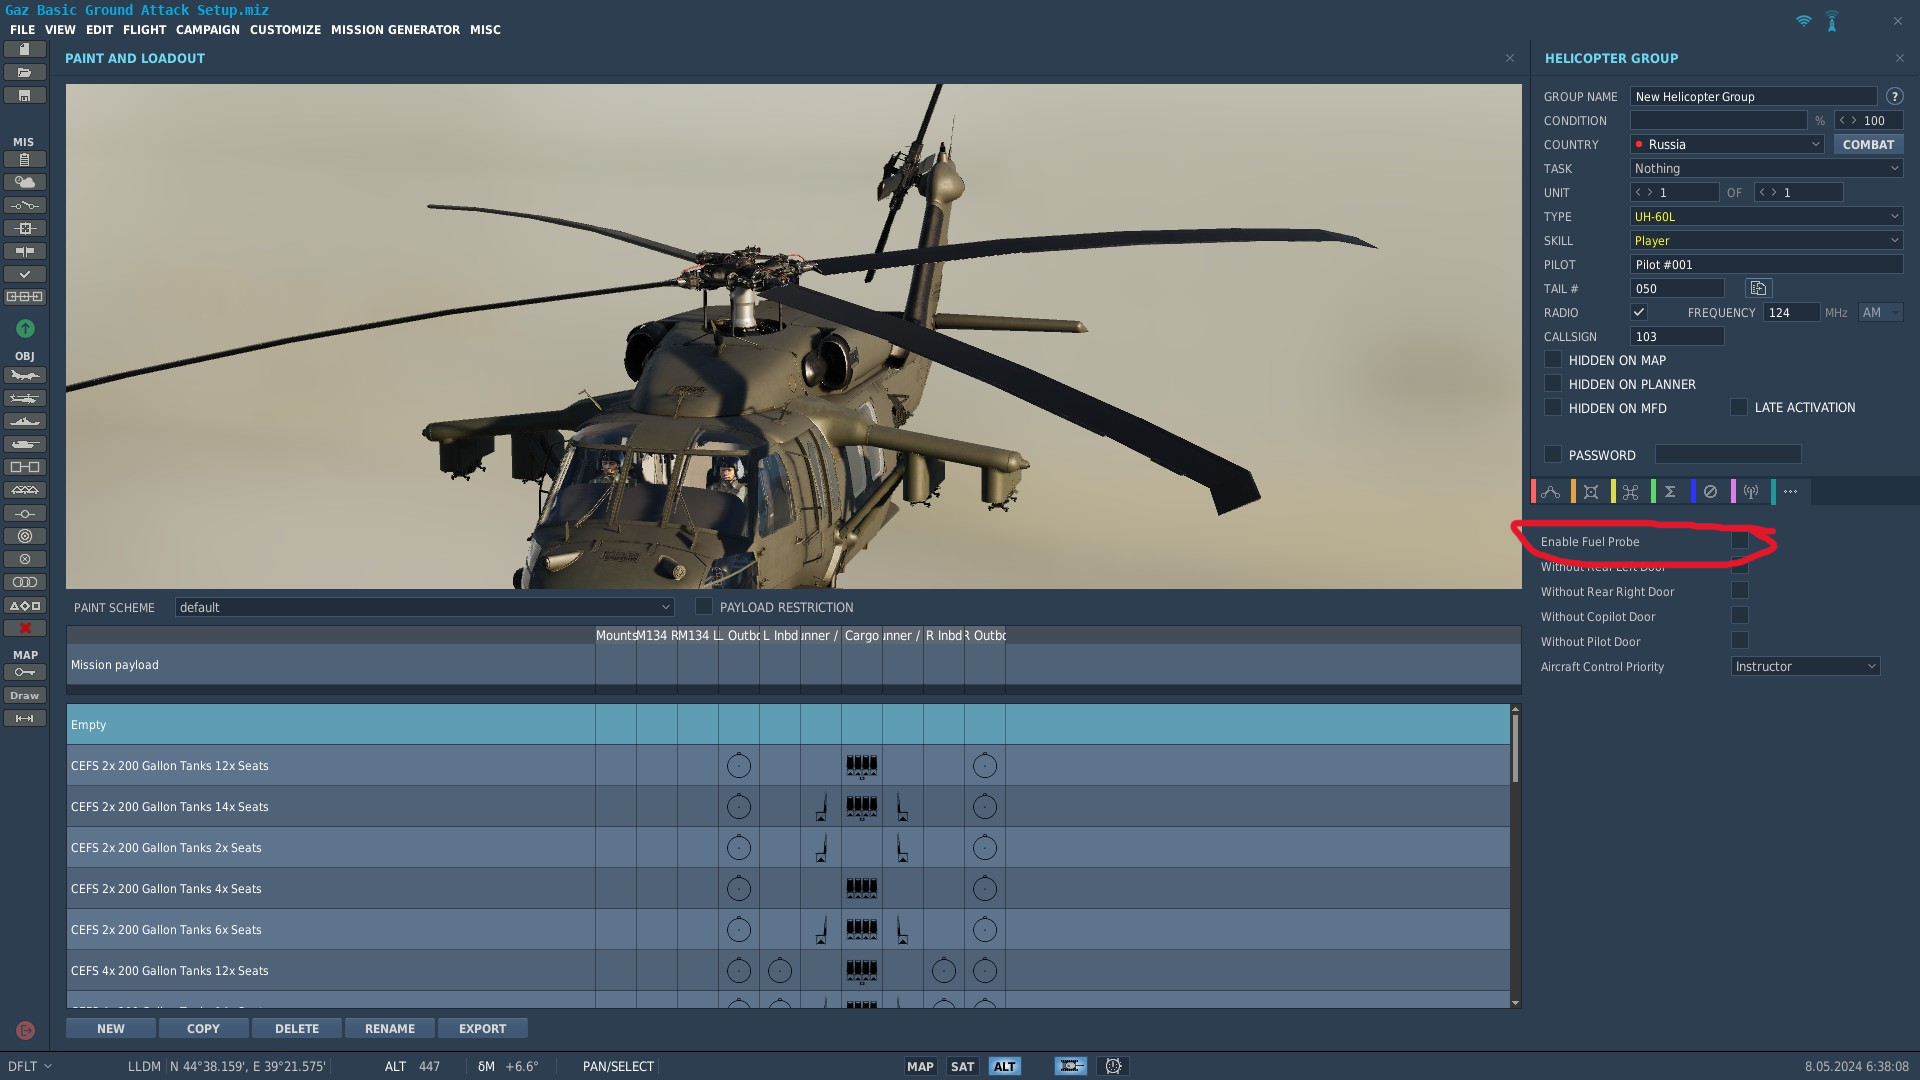Toggle Hidden on Map checkbox
1920x1080 pixels.
pyautogui.click(x=1553, y=359)
